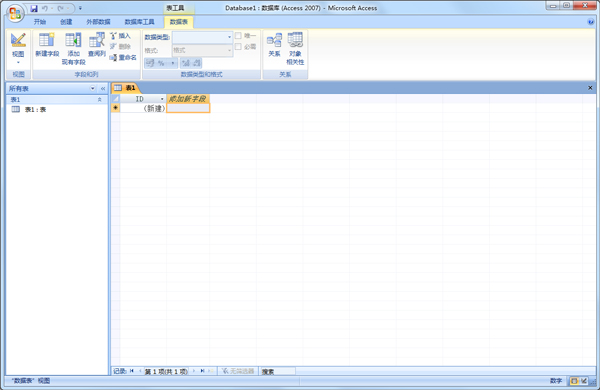The image size is (600, 390).
Task: Open 对象相关性 object dependencies
Action: (x=295, y=49)
